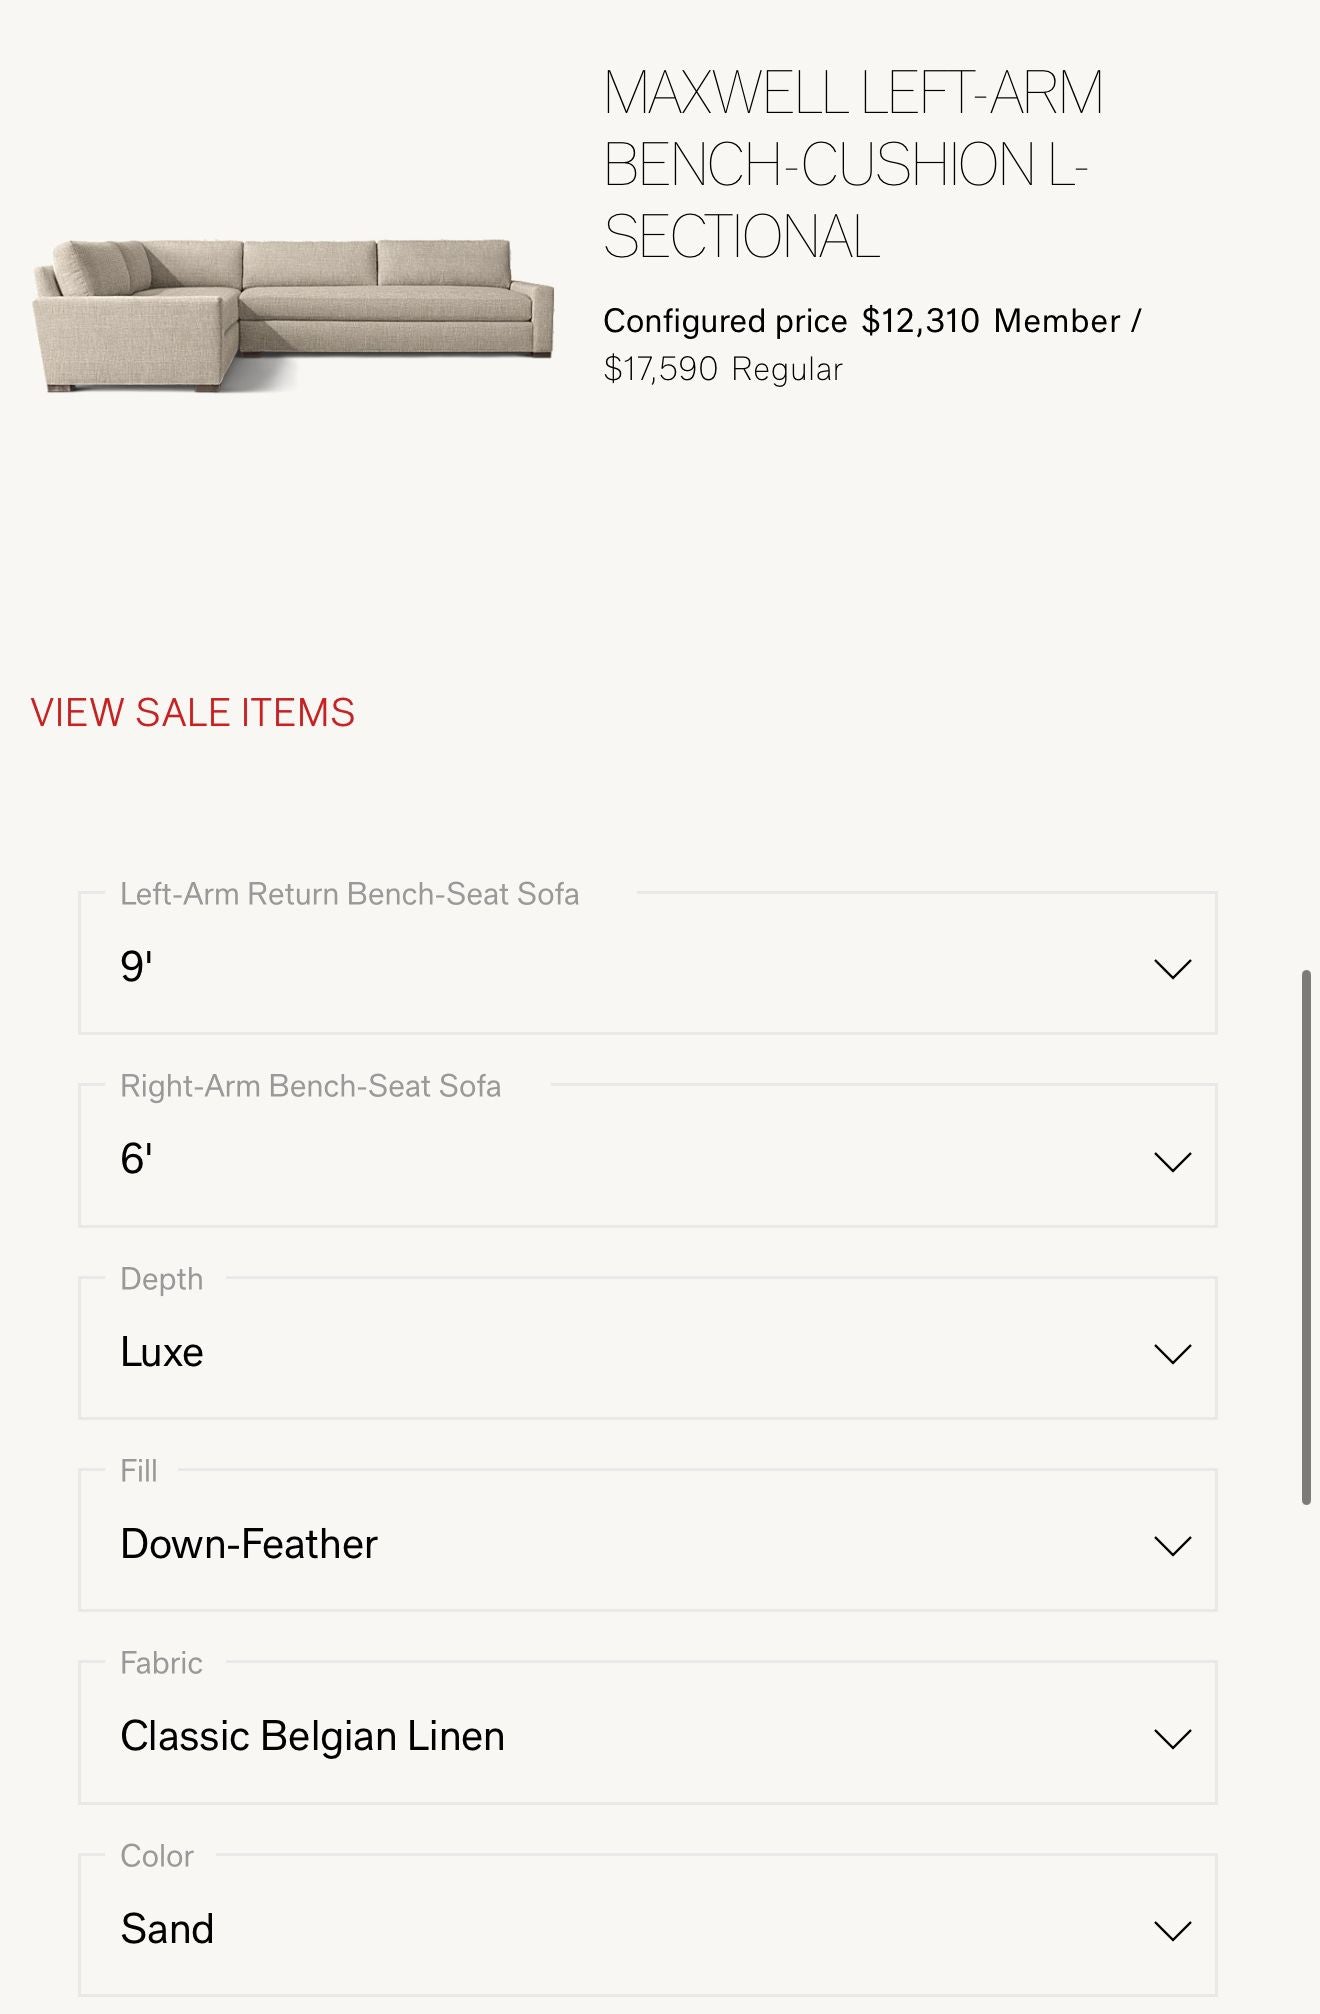Open the 6' Right-Arm sofa size dropdown

646,1158
